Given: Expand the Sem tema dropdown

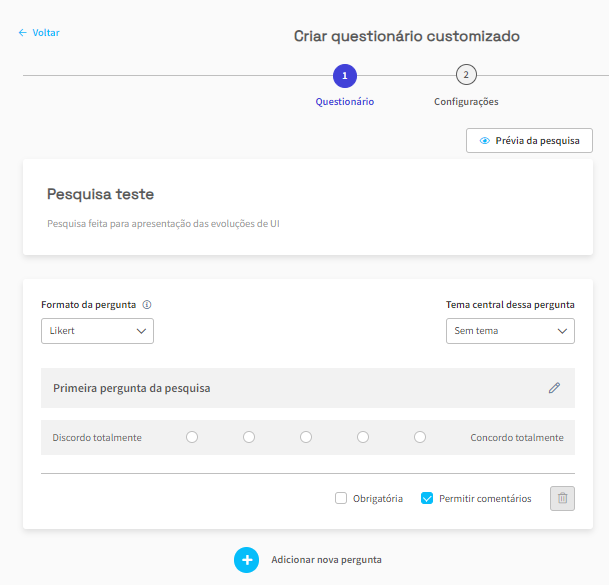Looking at the screenshot, I should click(510, 331).
